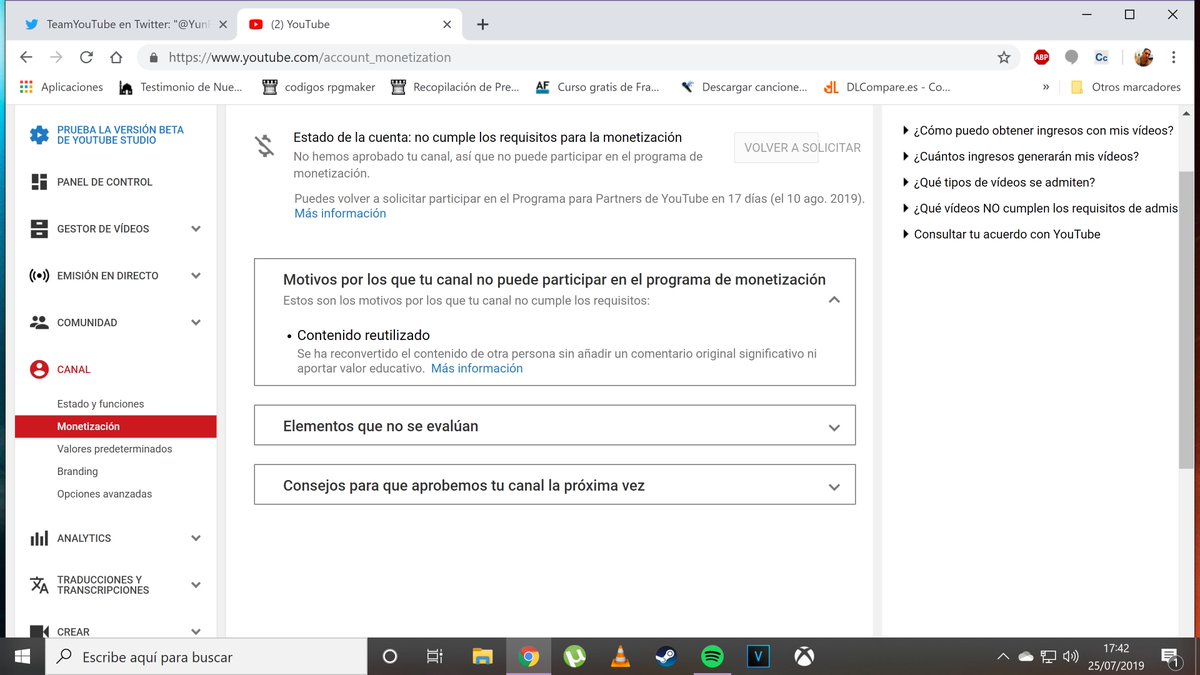Open the Traducciones y Transcripciones icon

tap(39, 585)
